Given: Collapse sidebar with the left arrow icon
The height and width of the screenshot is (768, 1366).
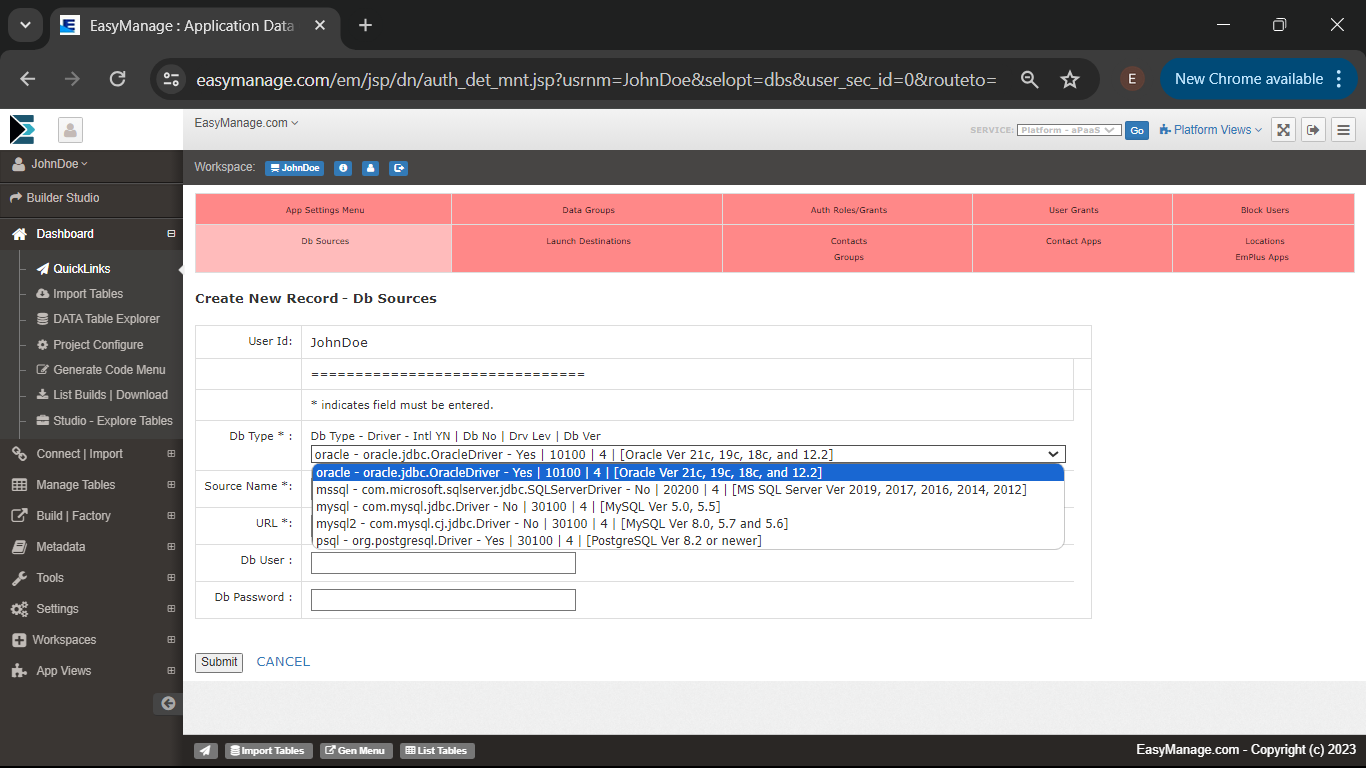Looking at the screenshot, I should 168,703.
